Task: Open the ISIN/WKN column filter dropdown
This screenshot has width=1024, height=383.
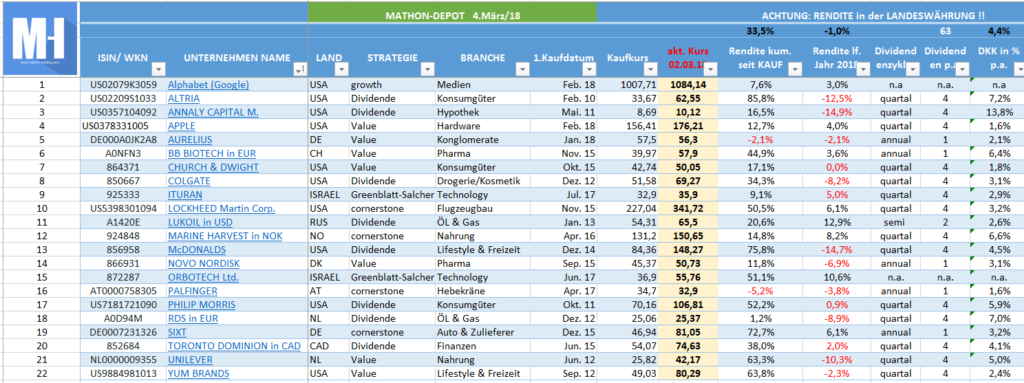Action: 157,69
